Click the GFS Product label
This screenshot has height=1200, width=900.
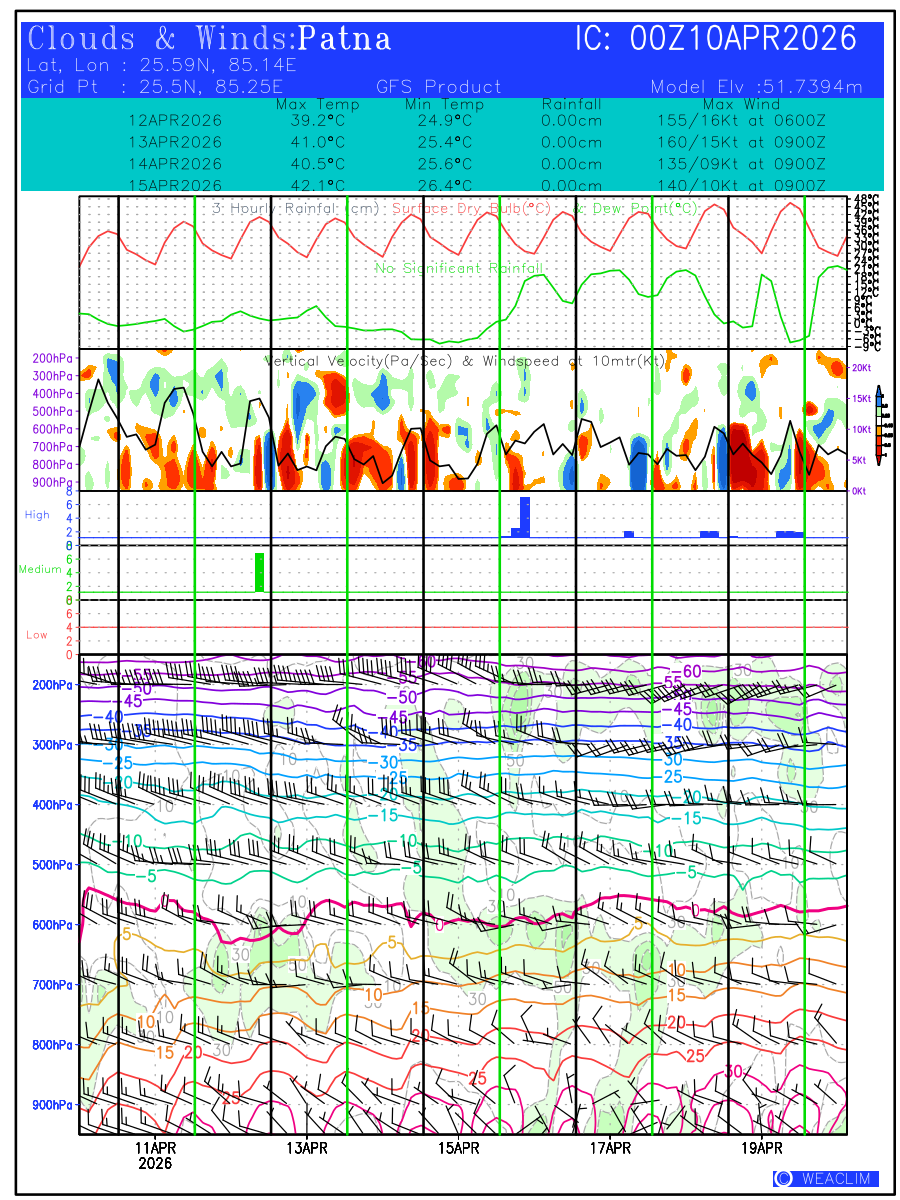439,87
